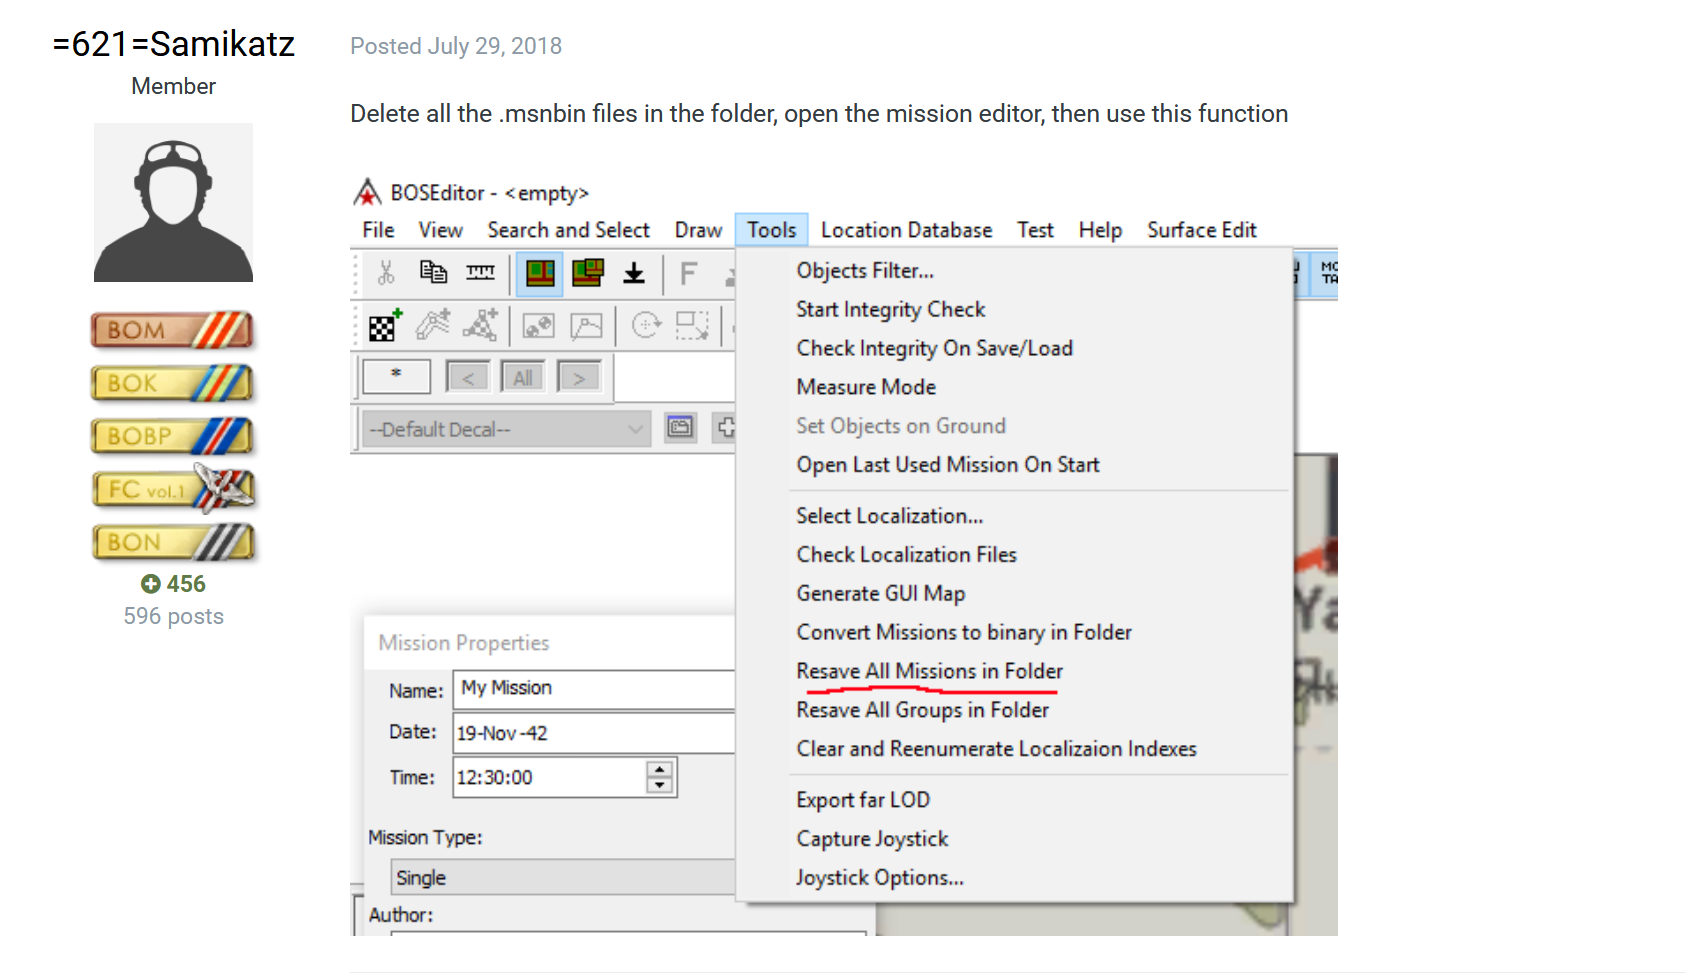
Task: Click the time field down stepper arrow
Action: click(x=660, y=786)
